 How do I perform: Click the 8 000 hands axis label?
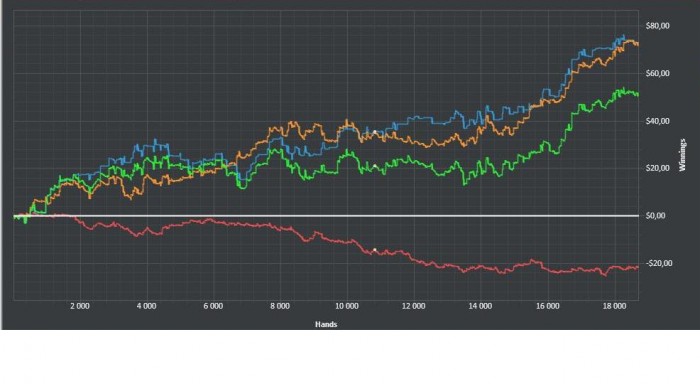[x=280, y=306]
